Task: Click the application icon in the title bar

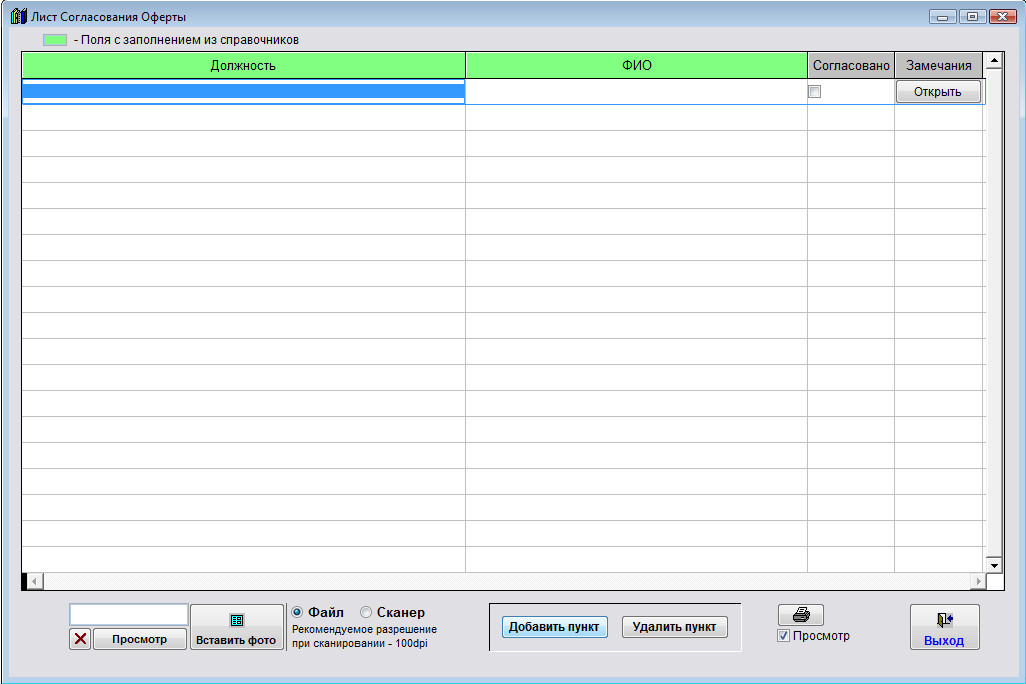Action: click(19, 16)
